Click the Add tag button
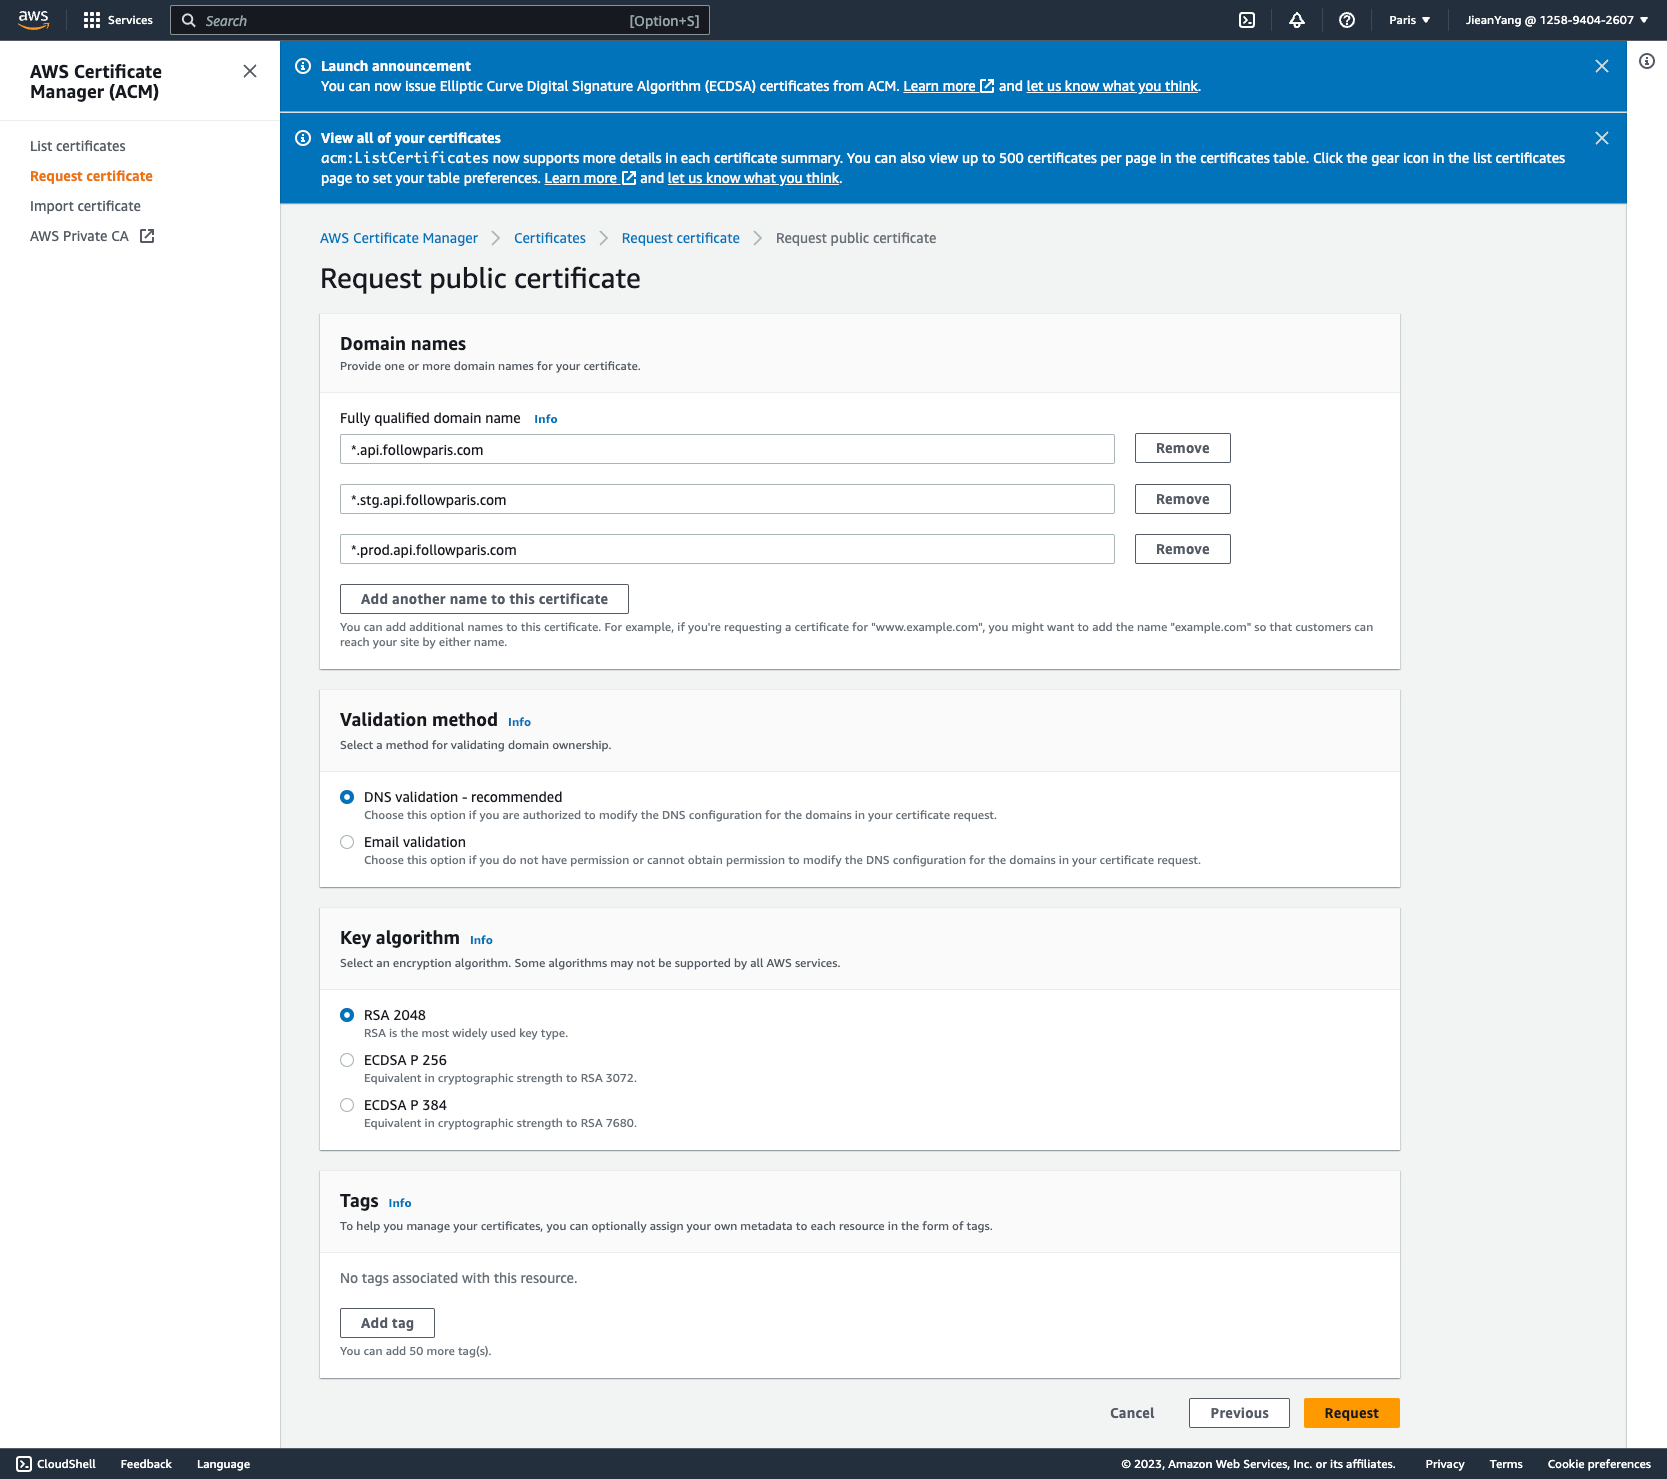This screenshot has width=1667, height=1479. point(387,1323)
